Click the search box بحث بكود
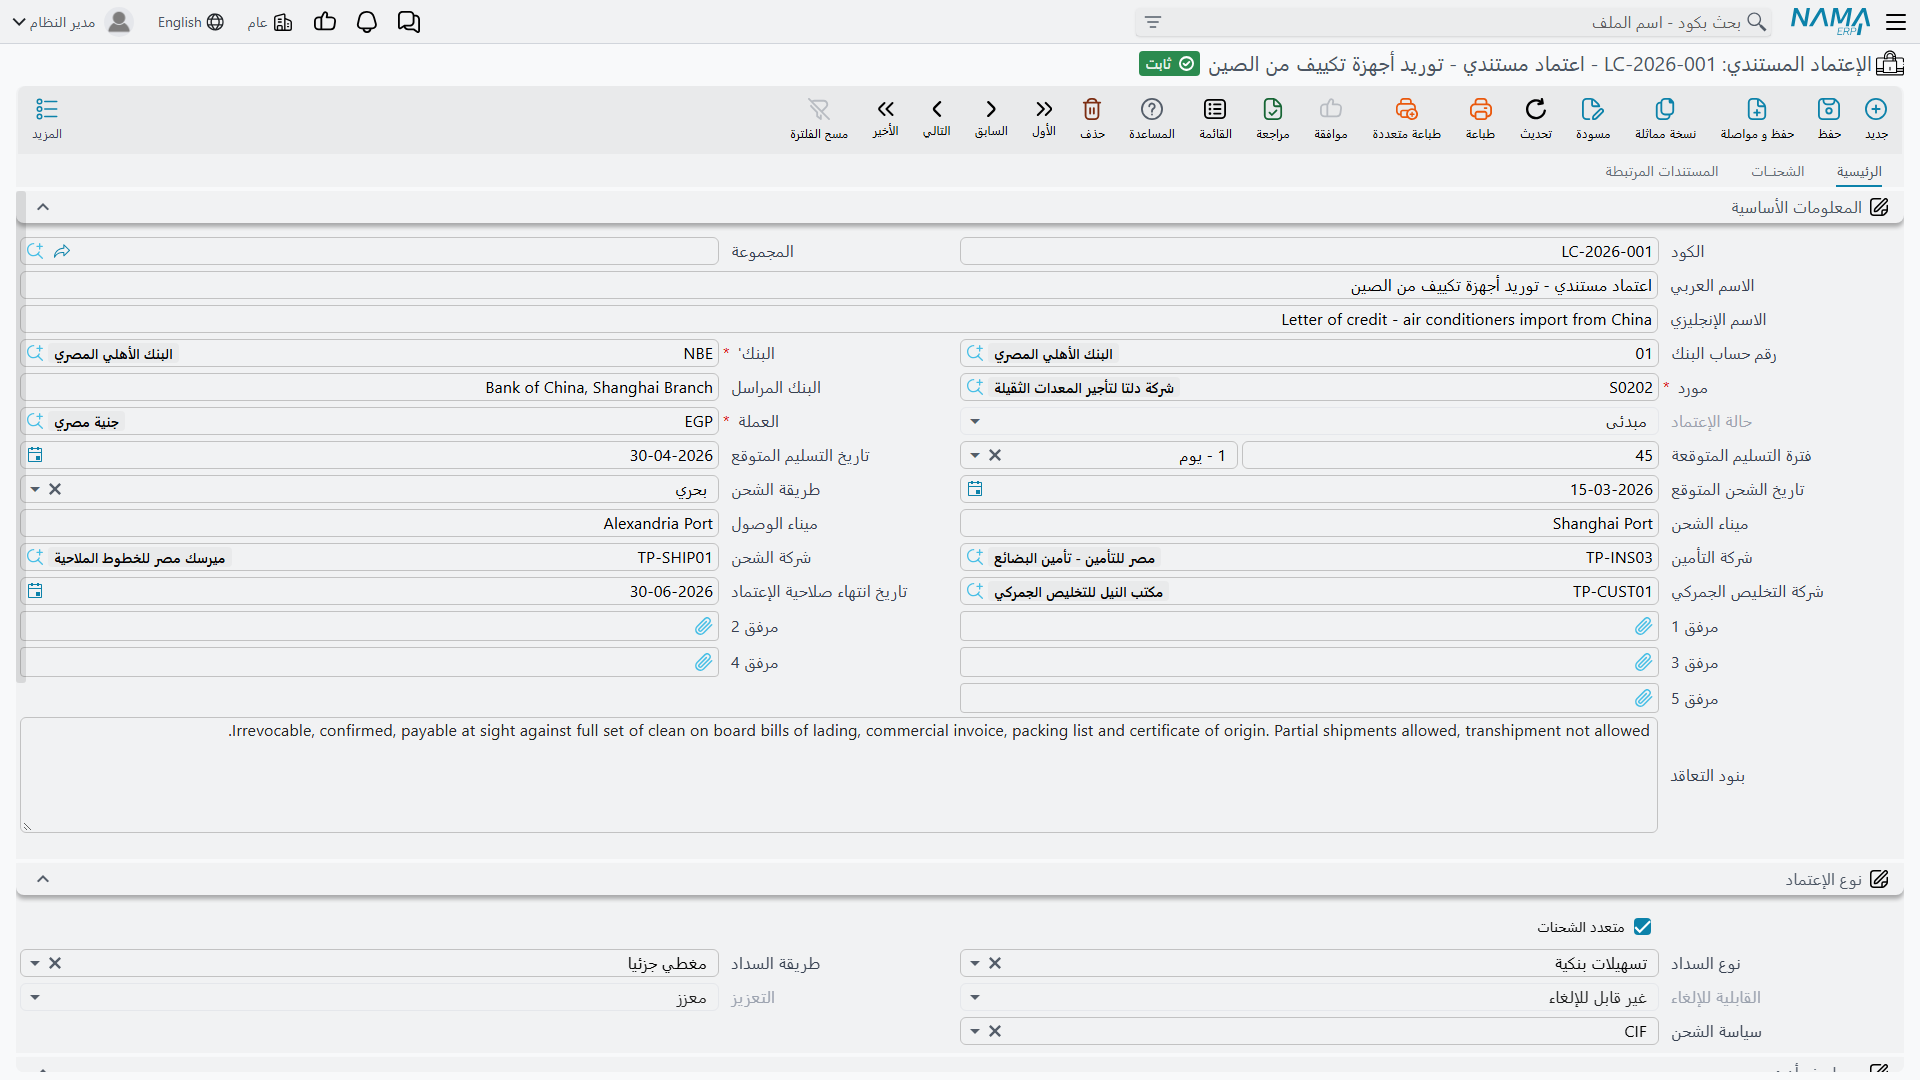This screenshot has width=1920, height=1080. point(1452,22)
